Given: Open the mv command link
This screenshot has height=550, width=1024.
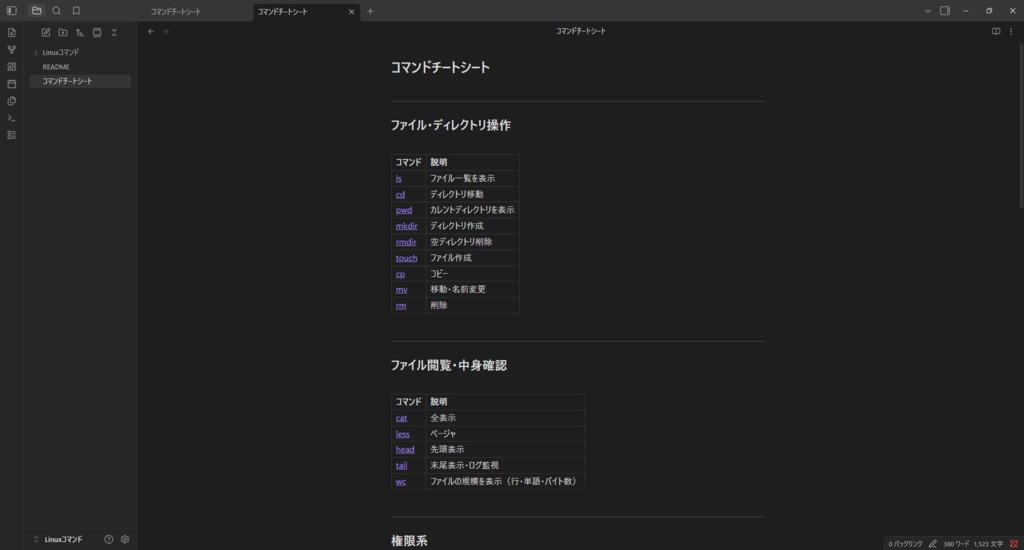Looking at the screenshot, I should pos(402,289).
